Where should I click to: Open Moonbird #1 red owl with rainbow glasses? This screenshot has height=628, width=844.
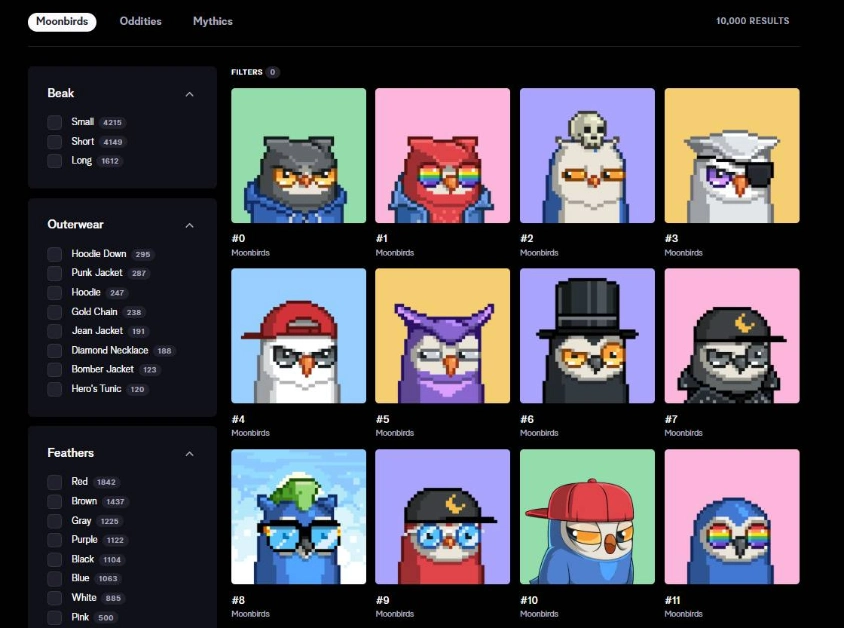[442, 155]
